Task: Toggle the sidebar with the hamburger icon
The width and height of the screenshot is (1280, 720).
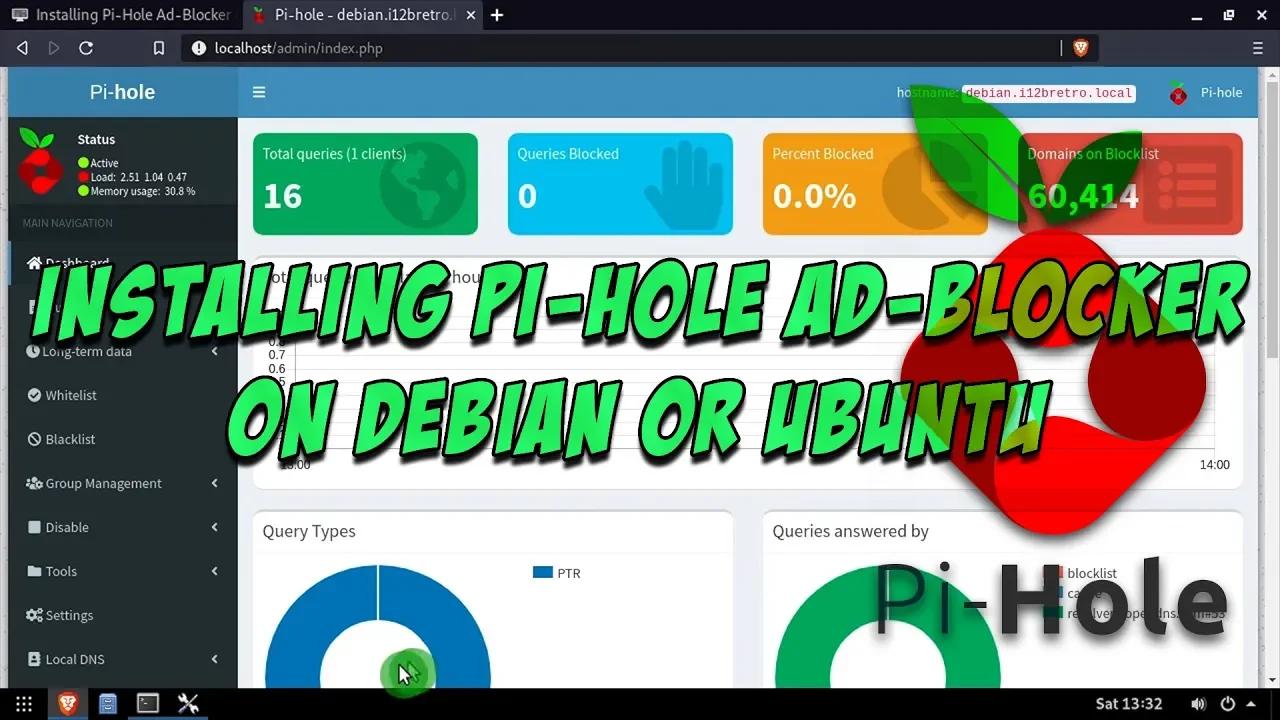Action: coord(259,92)
